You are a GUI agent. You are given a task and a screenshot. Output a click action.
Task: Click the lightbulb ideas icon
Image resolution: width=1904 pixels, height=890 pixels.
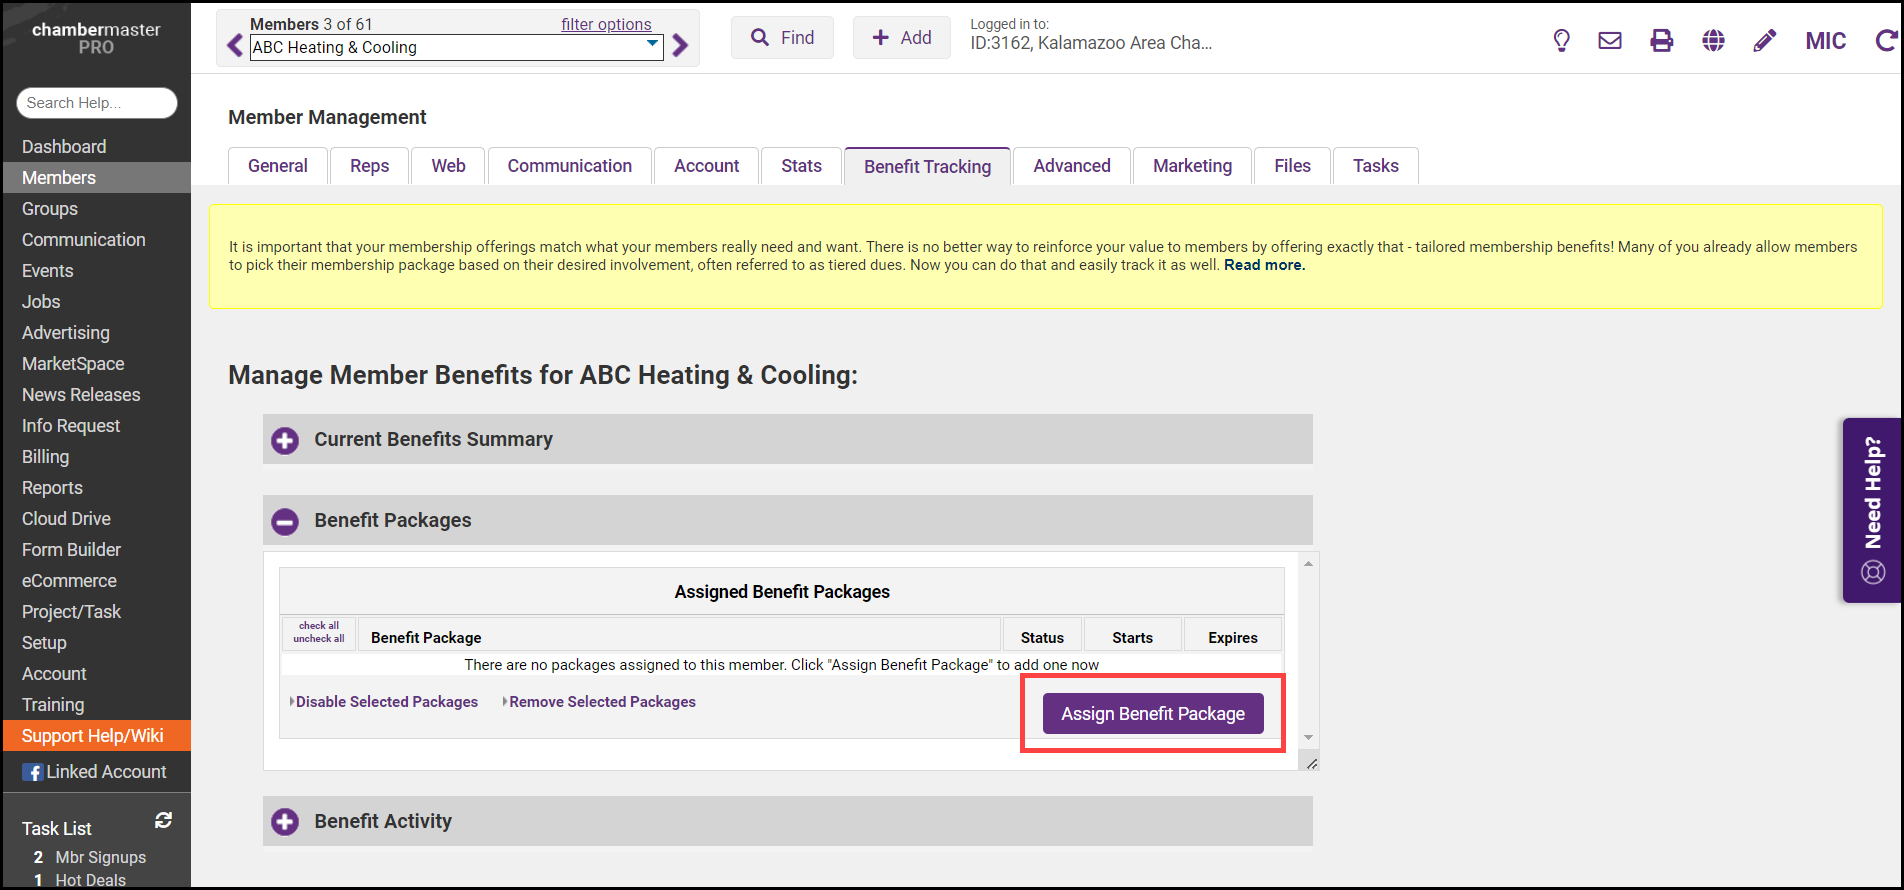coord(1561,41)
